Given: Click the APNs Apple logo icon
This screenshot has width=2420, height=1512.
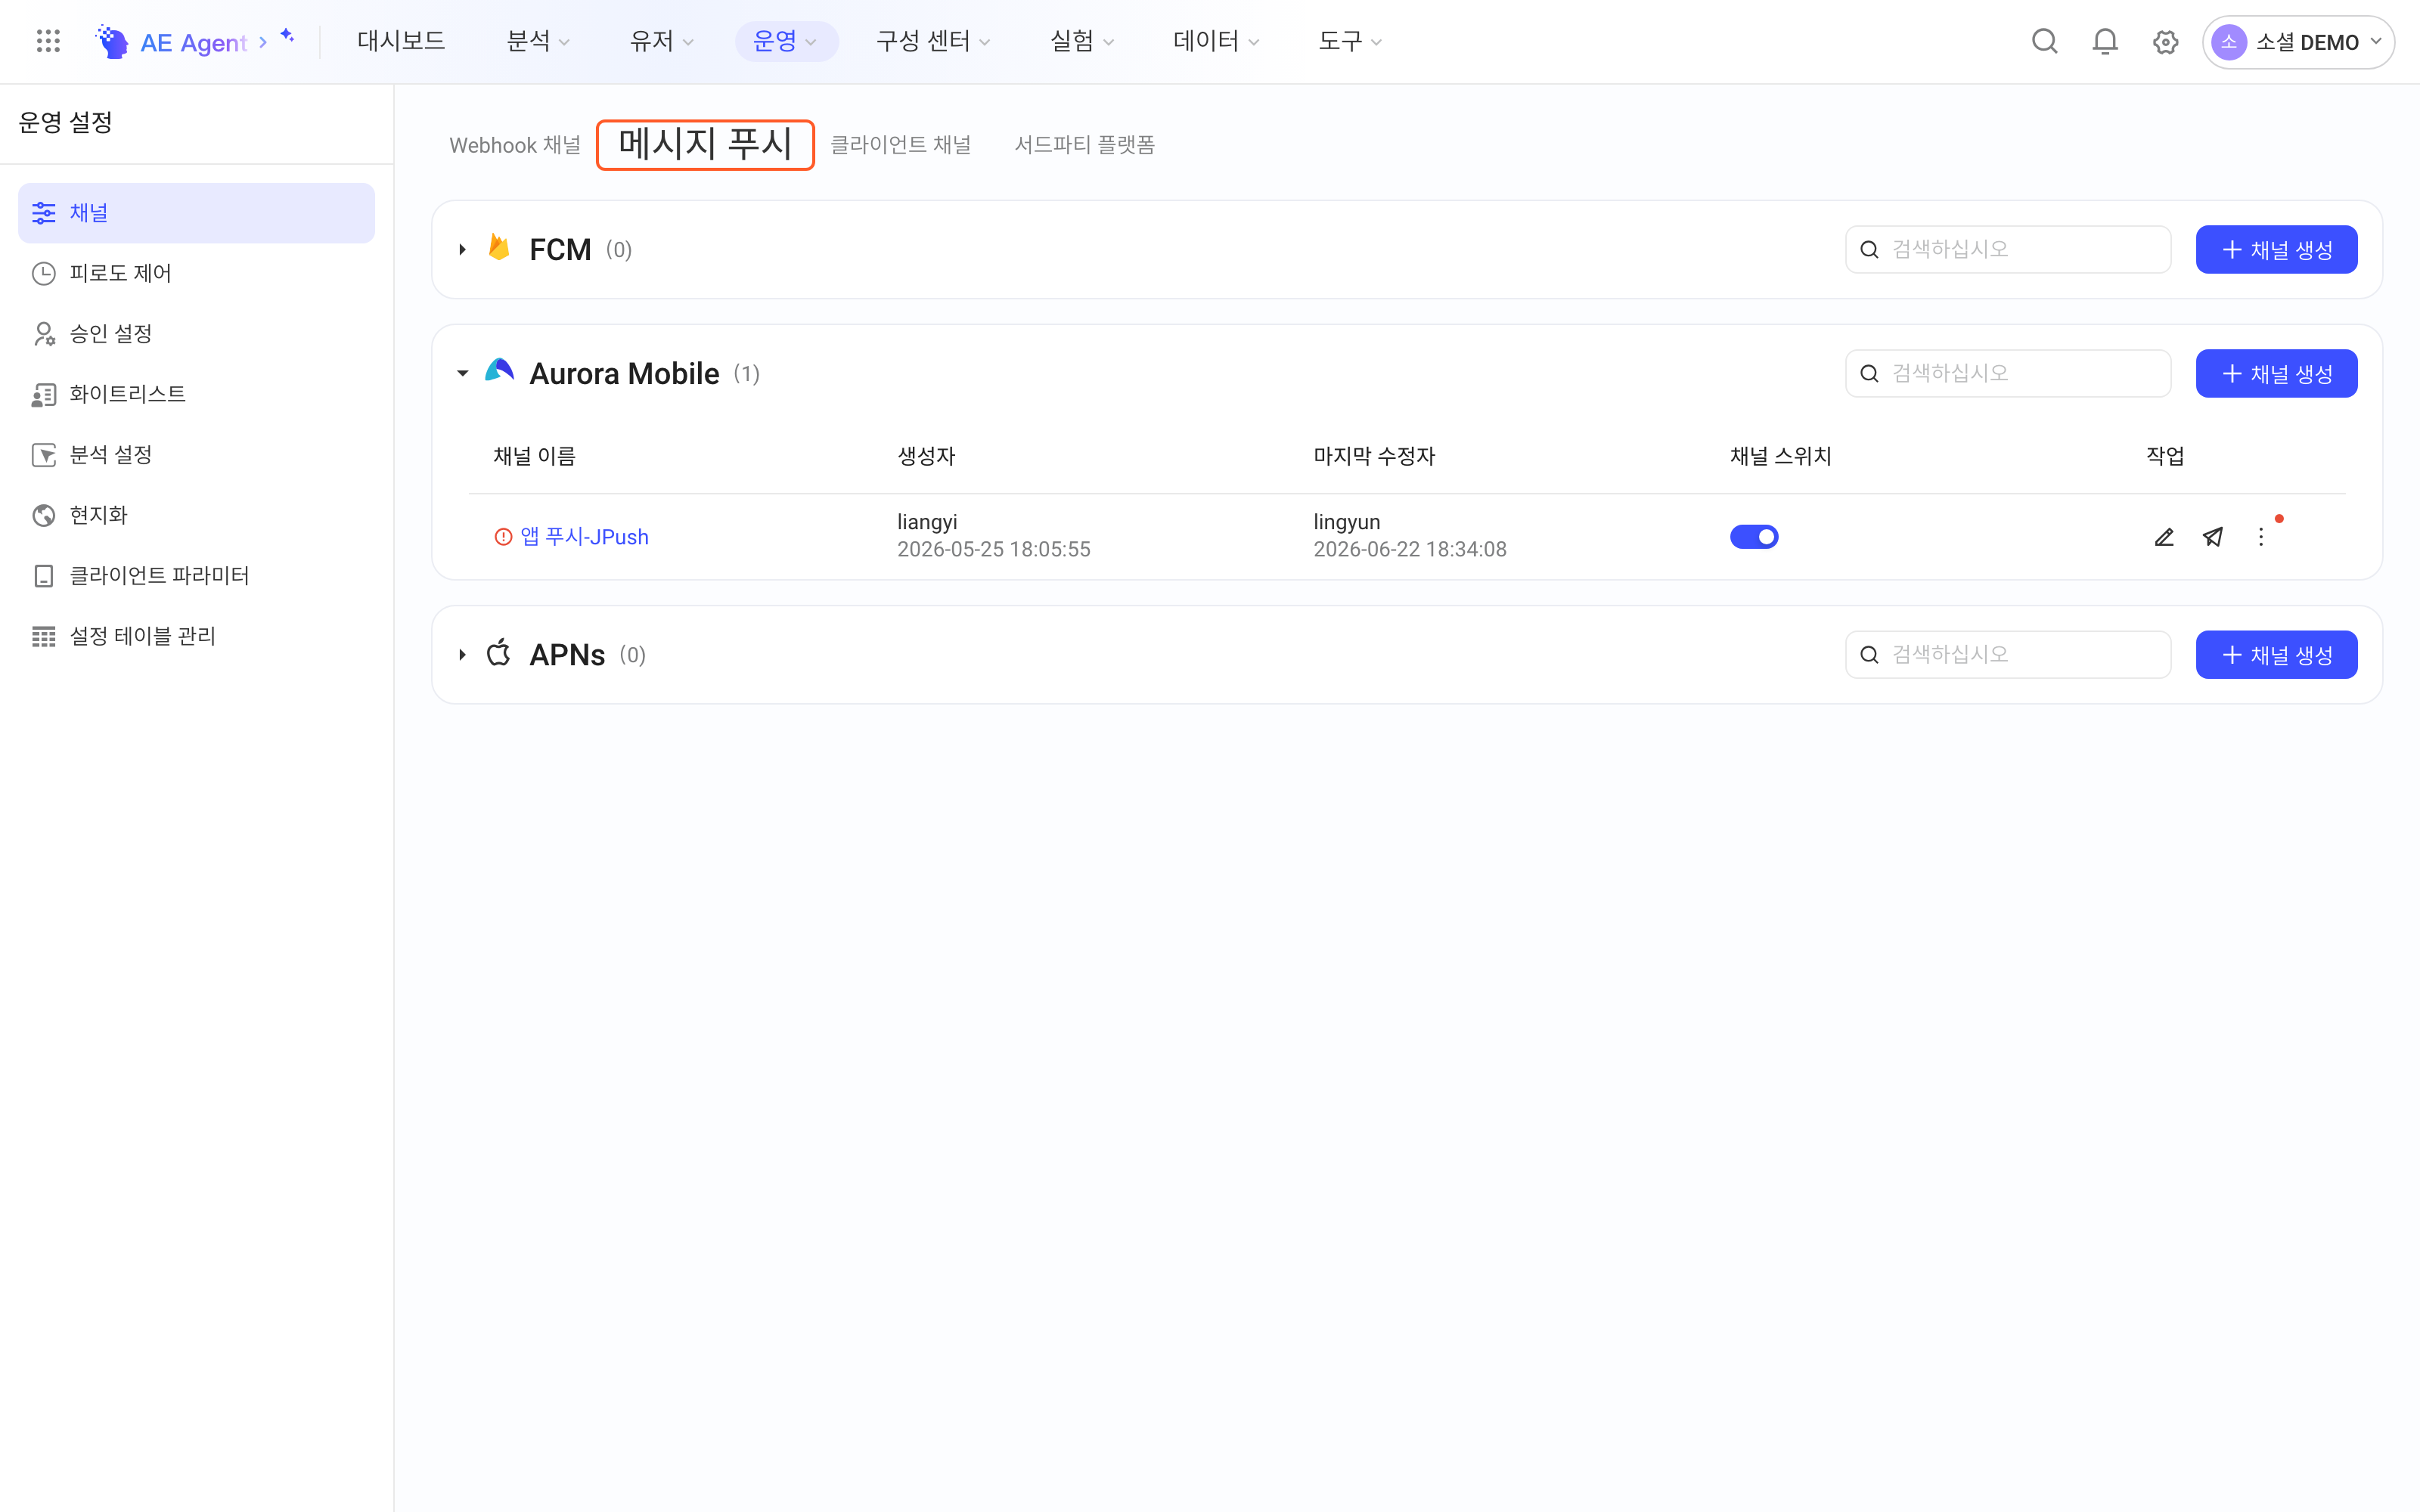Looking at the screenshot, I should point(499,653).
